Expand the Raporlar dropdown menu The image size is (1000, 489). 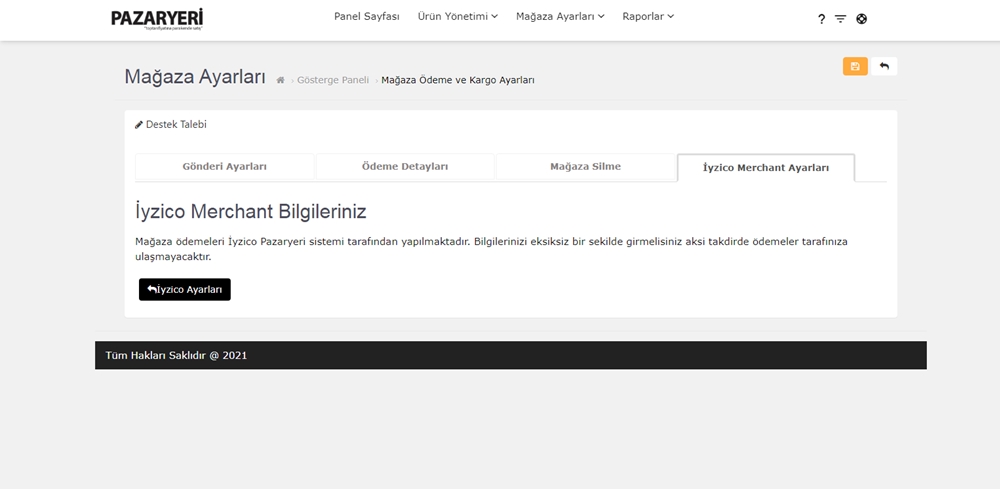[648, 17]
